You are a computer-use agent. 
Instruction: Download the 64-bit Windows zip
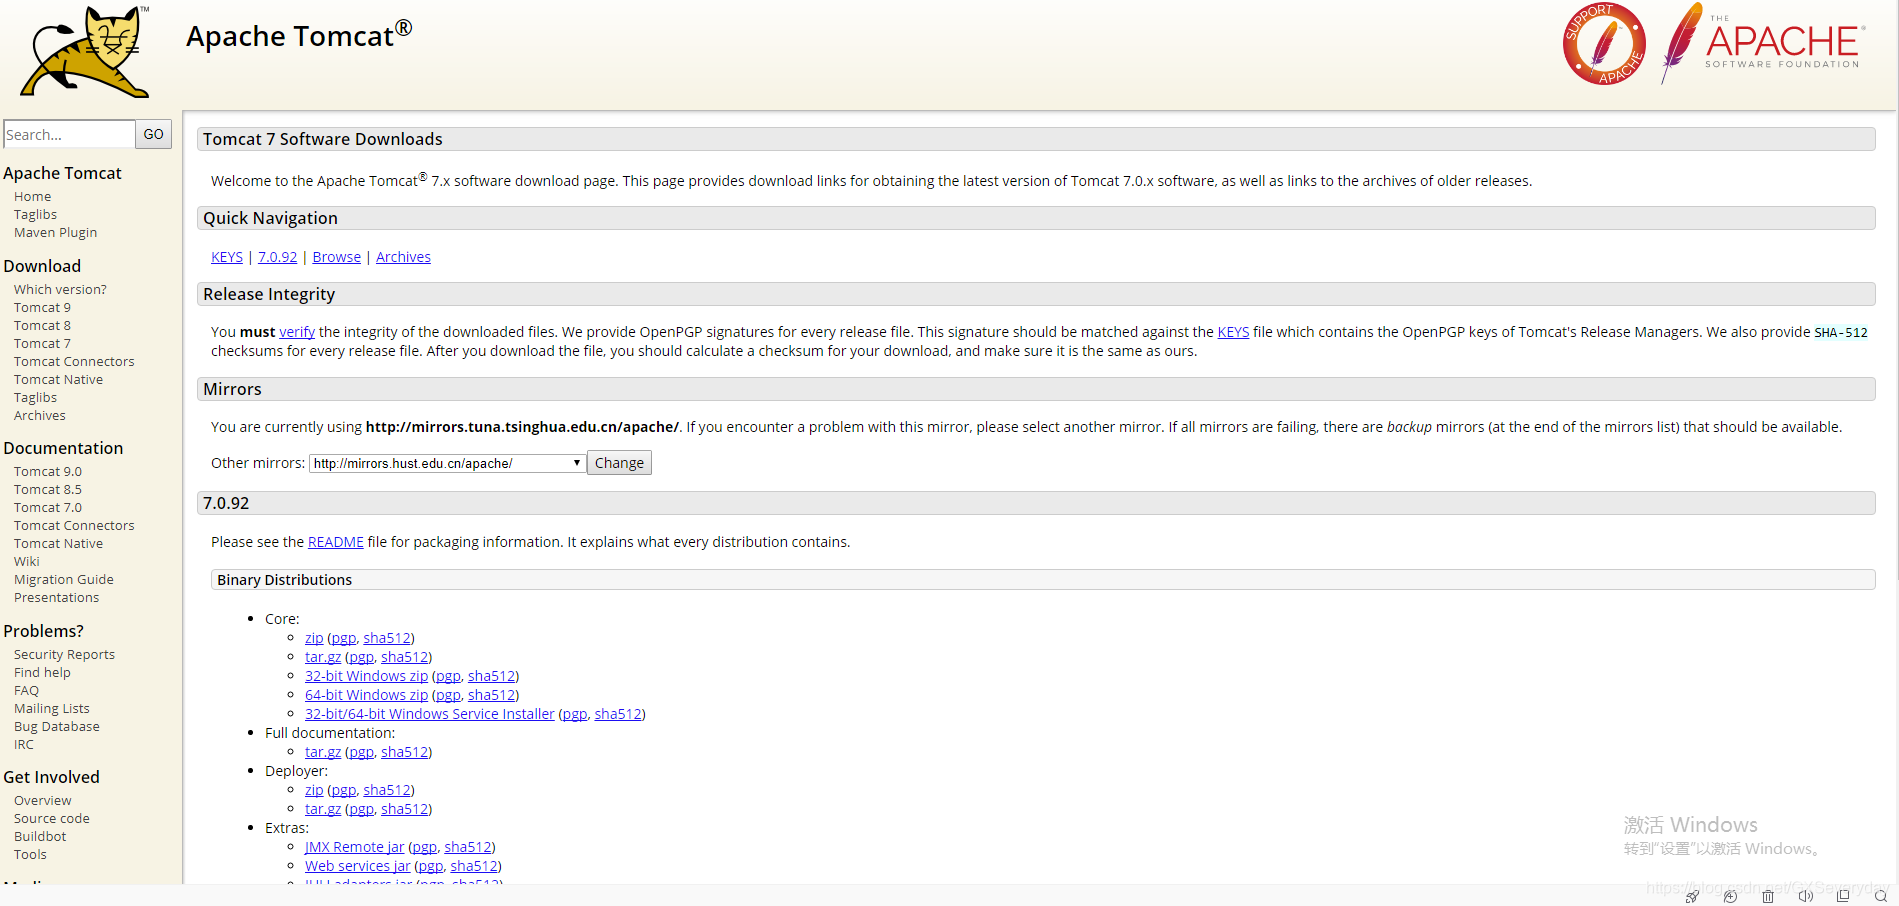(366, 695)
